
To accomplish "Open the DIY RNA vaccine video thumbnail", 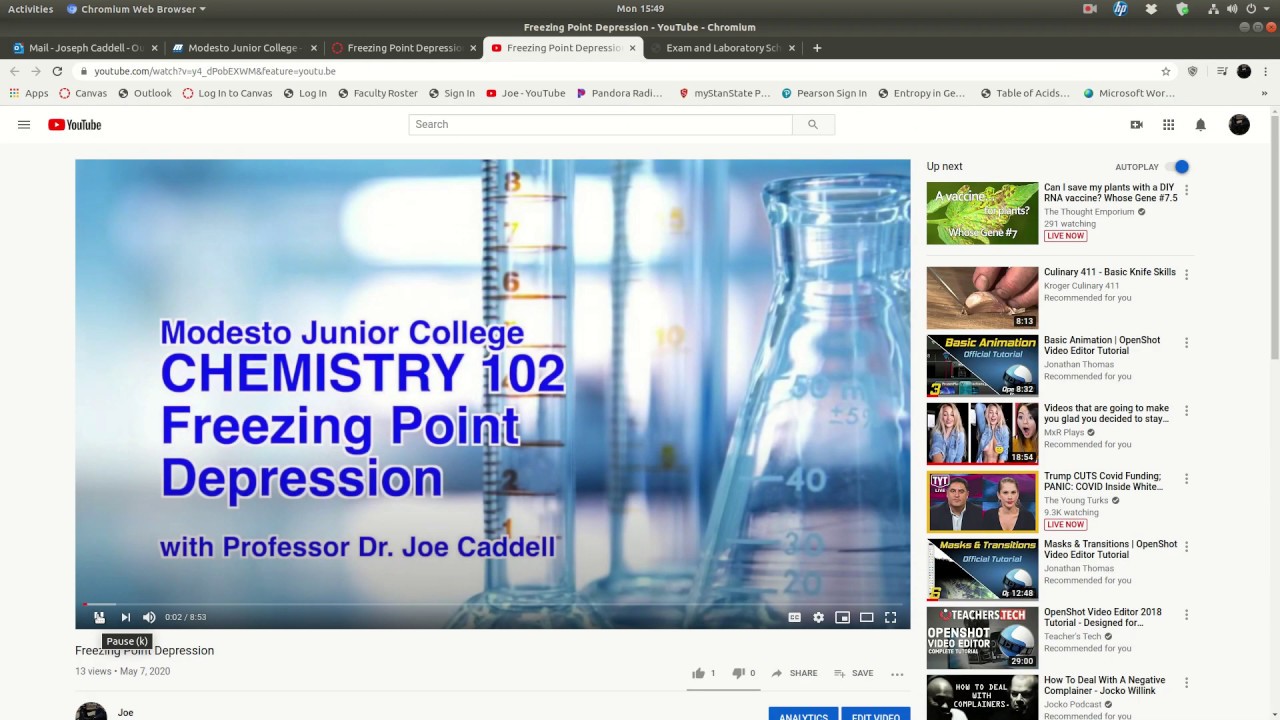I will [x=982, y=213].
